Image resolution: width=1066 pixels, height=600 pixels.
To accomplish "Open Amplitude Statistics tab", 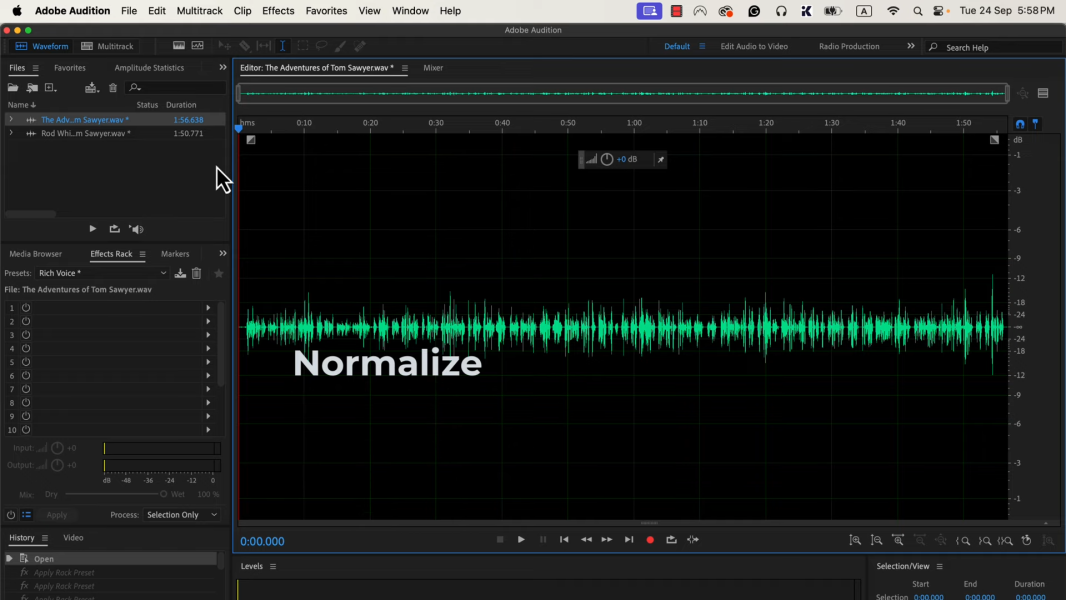I will pyautogui.click(x=149, y=68).
